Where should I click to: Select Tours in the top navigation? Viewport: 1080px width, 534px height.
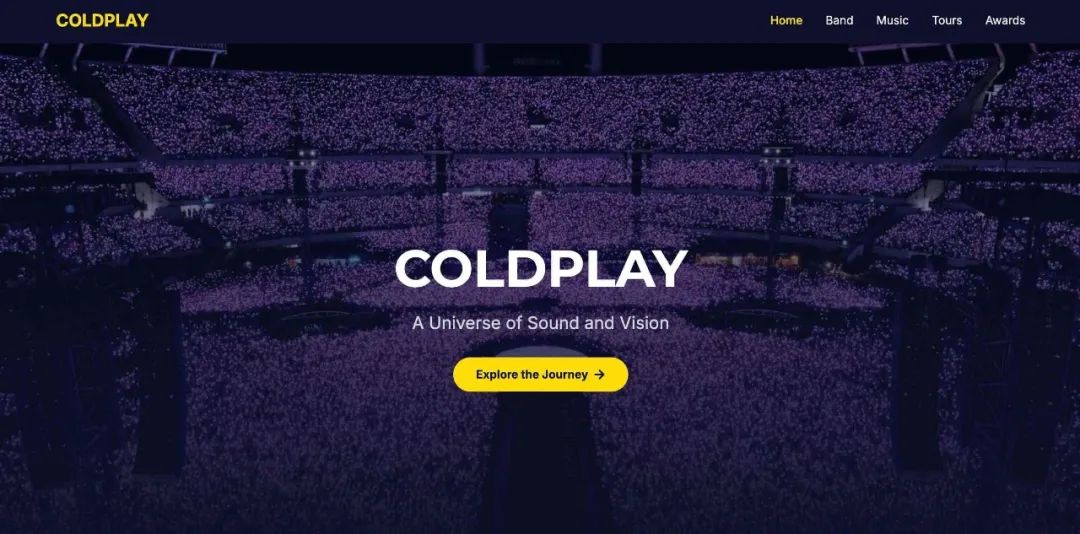(x=946, y=21)
